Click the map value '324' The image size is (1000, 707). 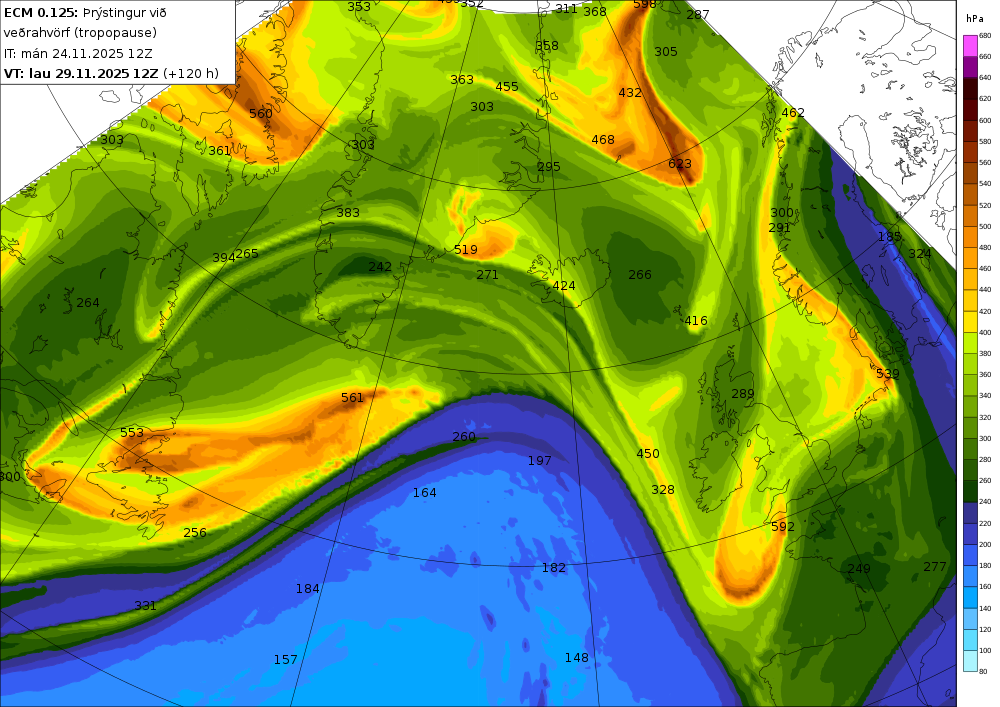(x=920, y=254)
